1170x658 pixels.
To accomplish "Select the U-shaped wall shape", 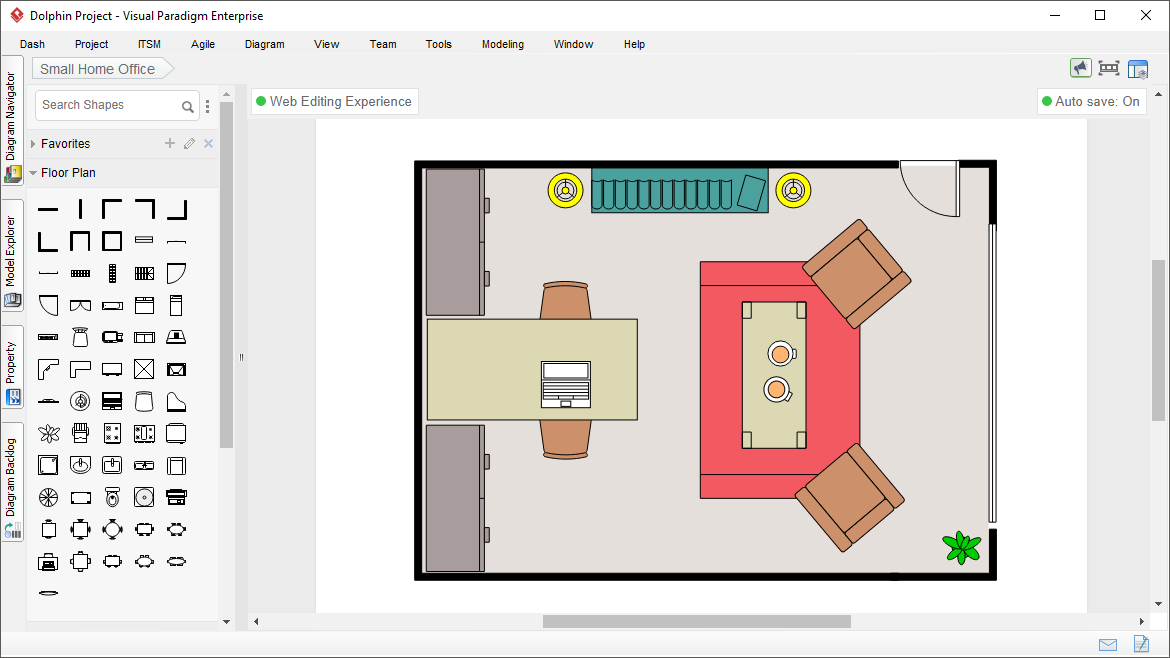I will point(80,242).
